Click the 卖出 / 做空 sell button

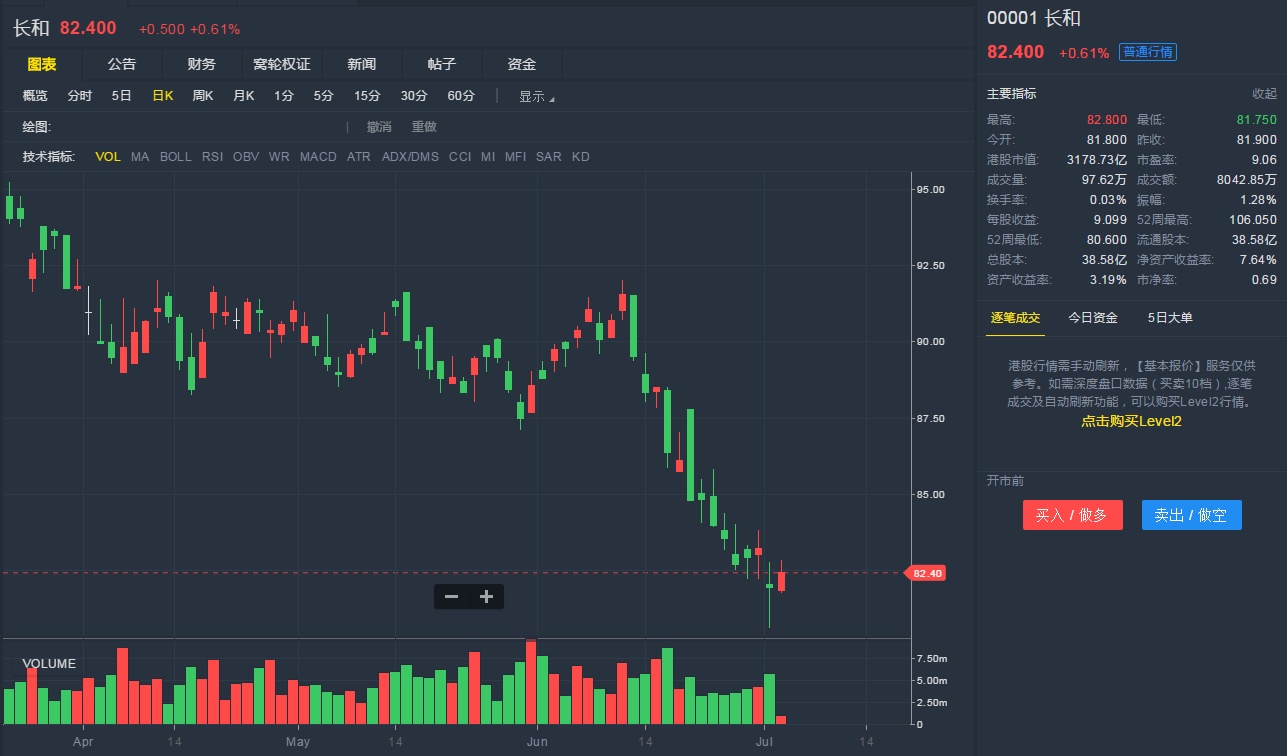(x=1191, y=515)
